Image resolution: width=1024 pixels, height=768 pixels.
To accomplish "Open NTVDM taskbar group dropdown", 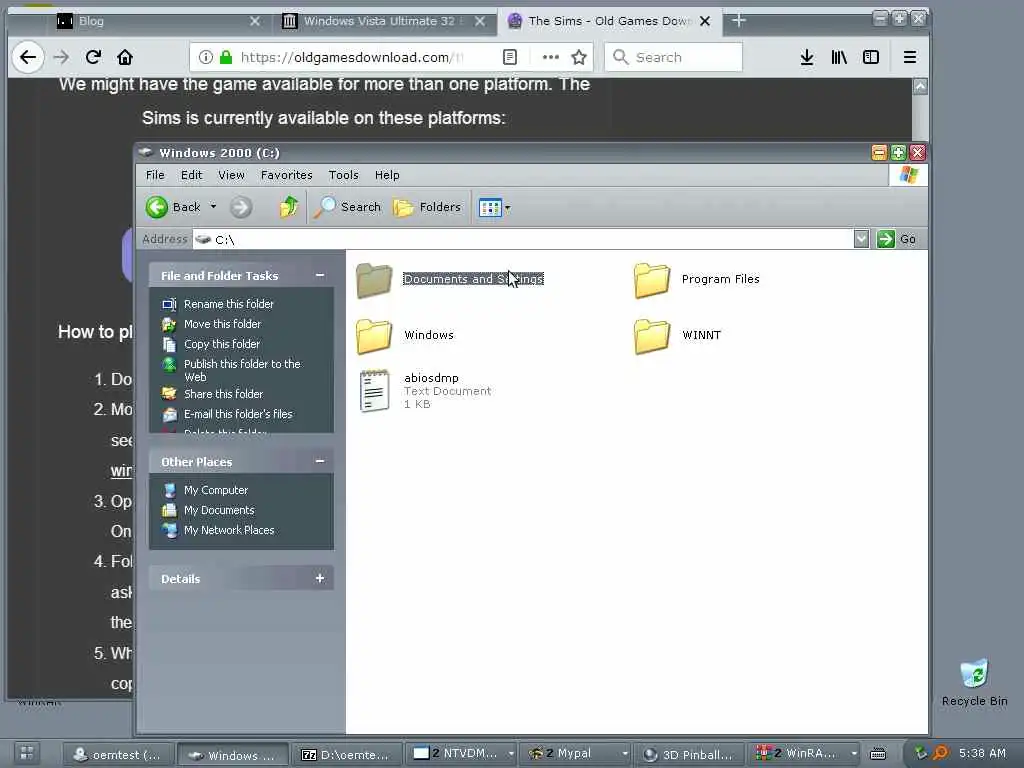I will (511, 754).
